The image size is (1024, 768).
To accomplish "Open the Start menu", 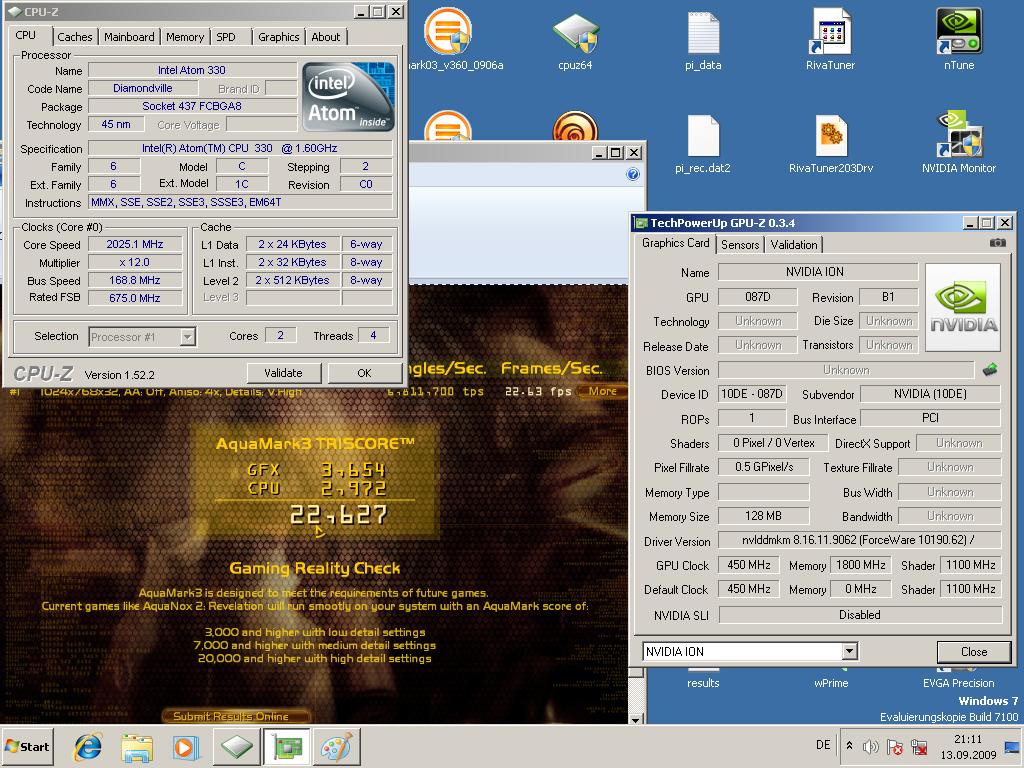I will tap(28, 746).
